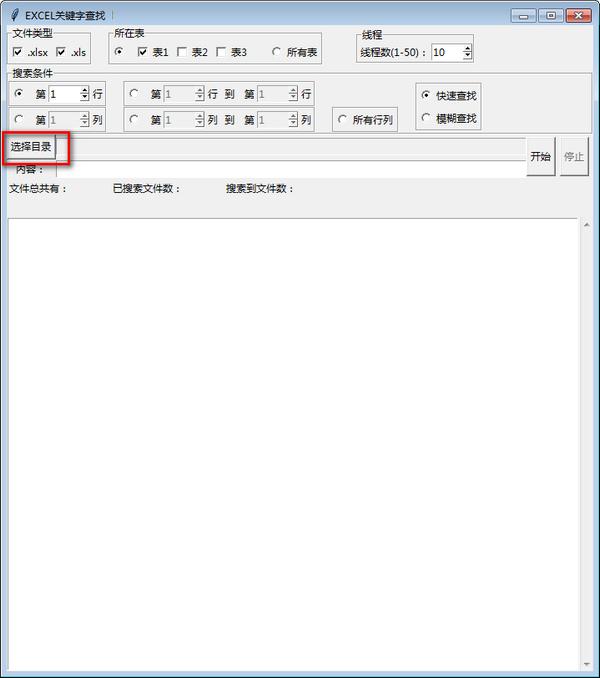Image resolution: width=600 pixels, height=678 pixels.
Task: Click the 选择目录 button
Action: tap(31, 147)
